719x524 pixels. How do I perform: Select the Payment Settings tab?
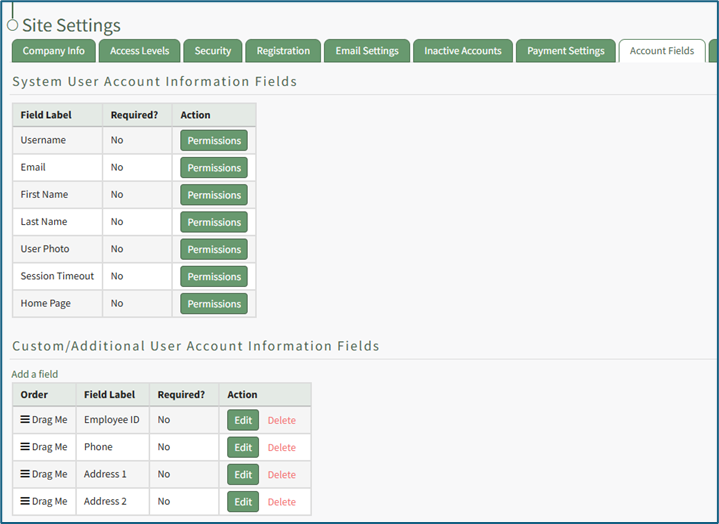click(565, 51)
